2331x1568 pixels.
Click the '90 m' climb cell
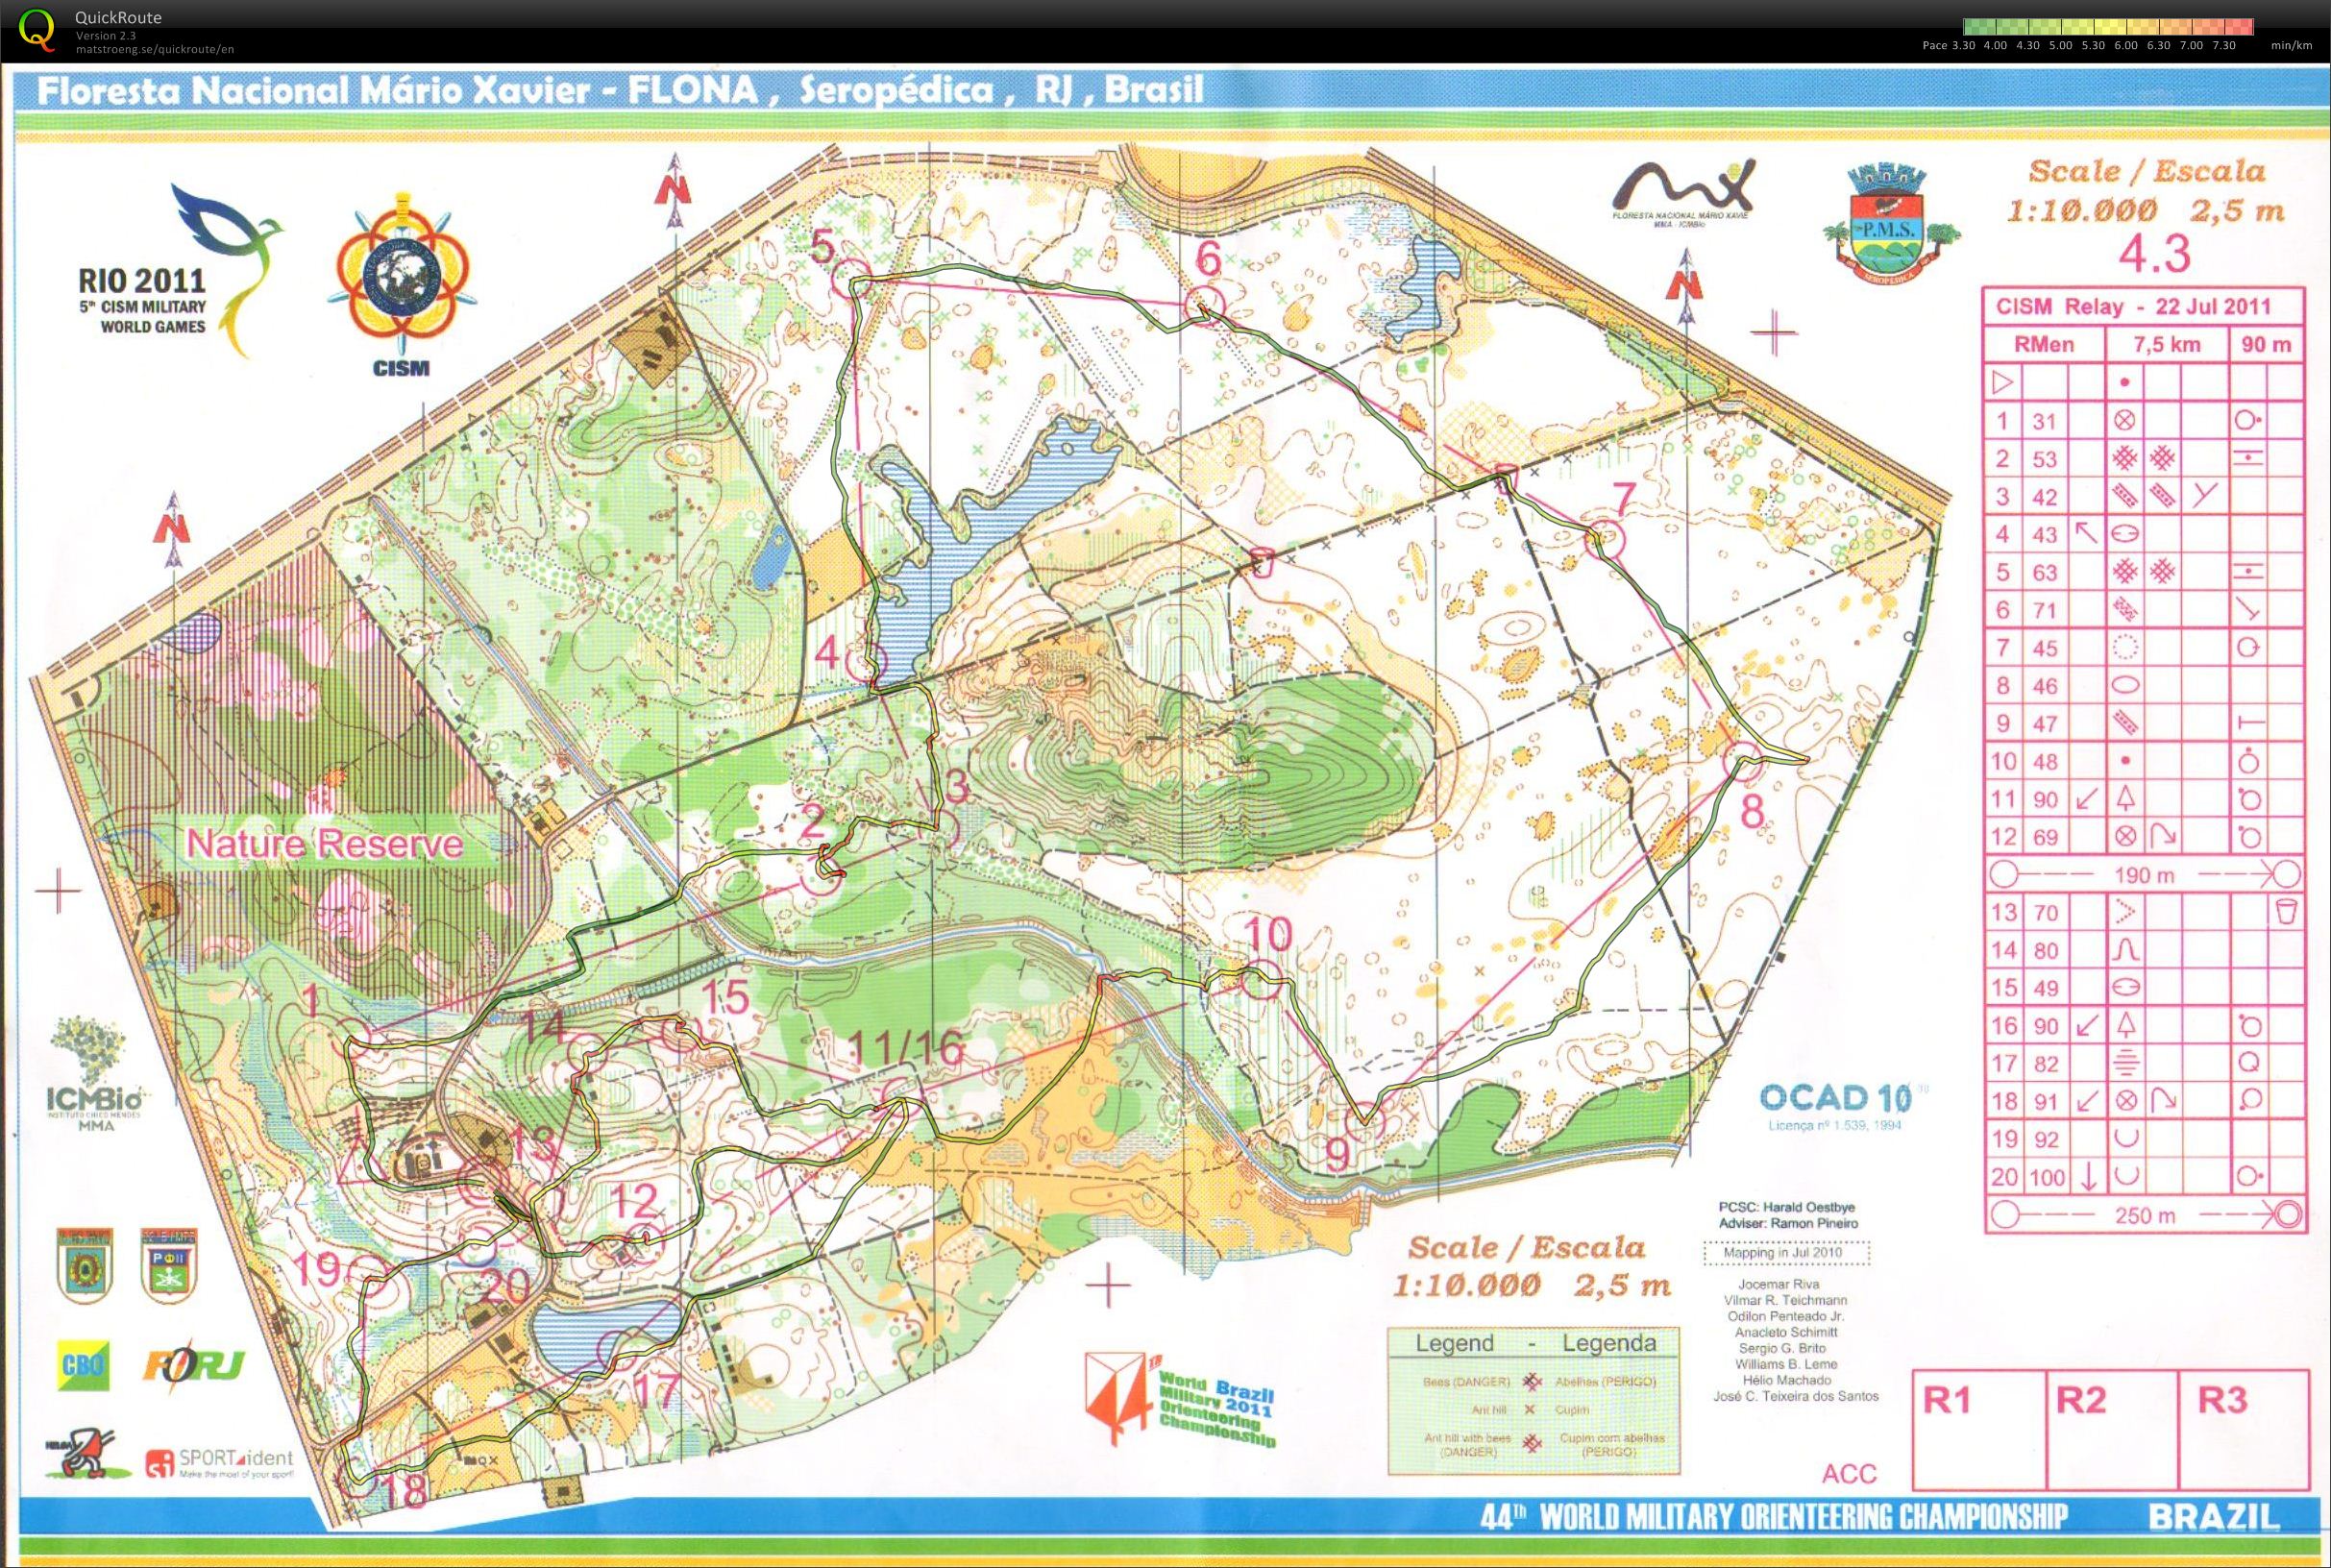pos(2266,345)
